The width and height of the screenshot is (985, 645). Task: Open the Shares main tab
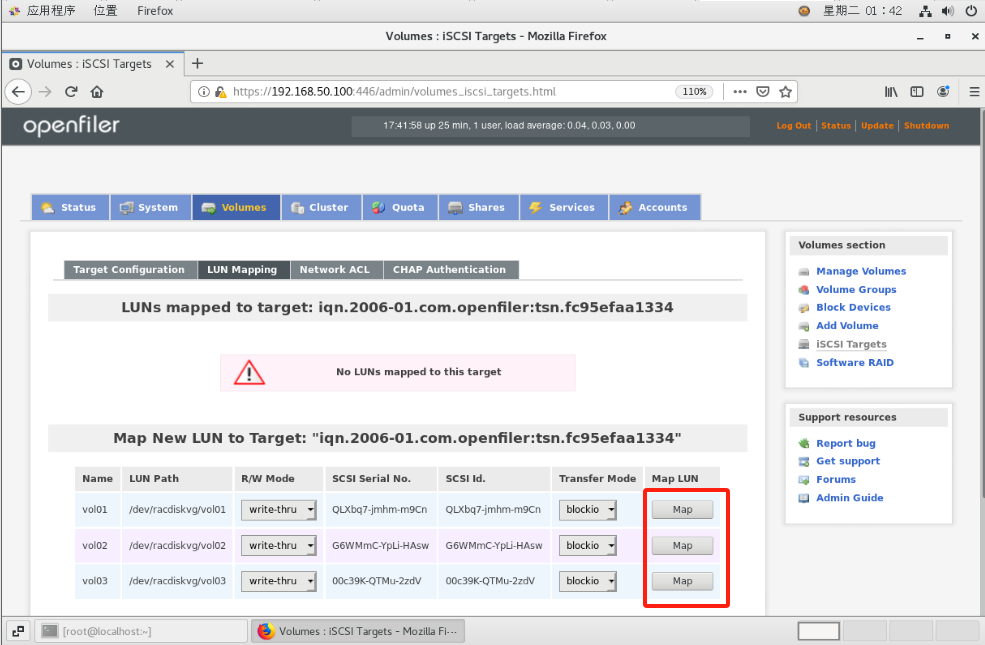(x=479, y=207)
